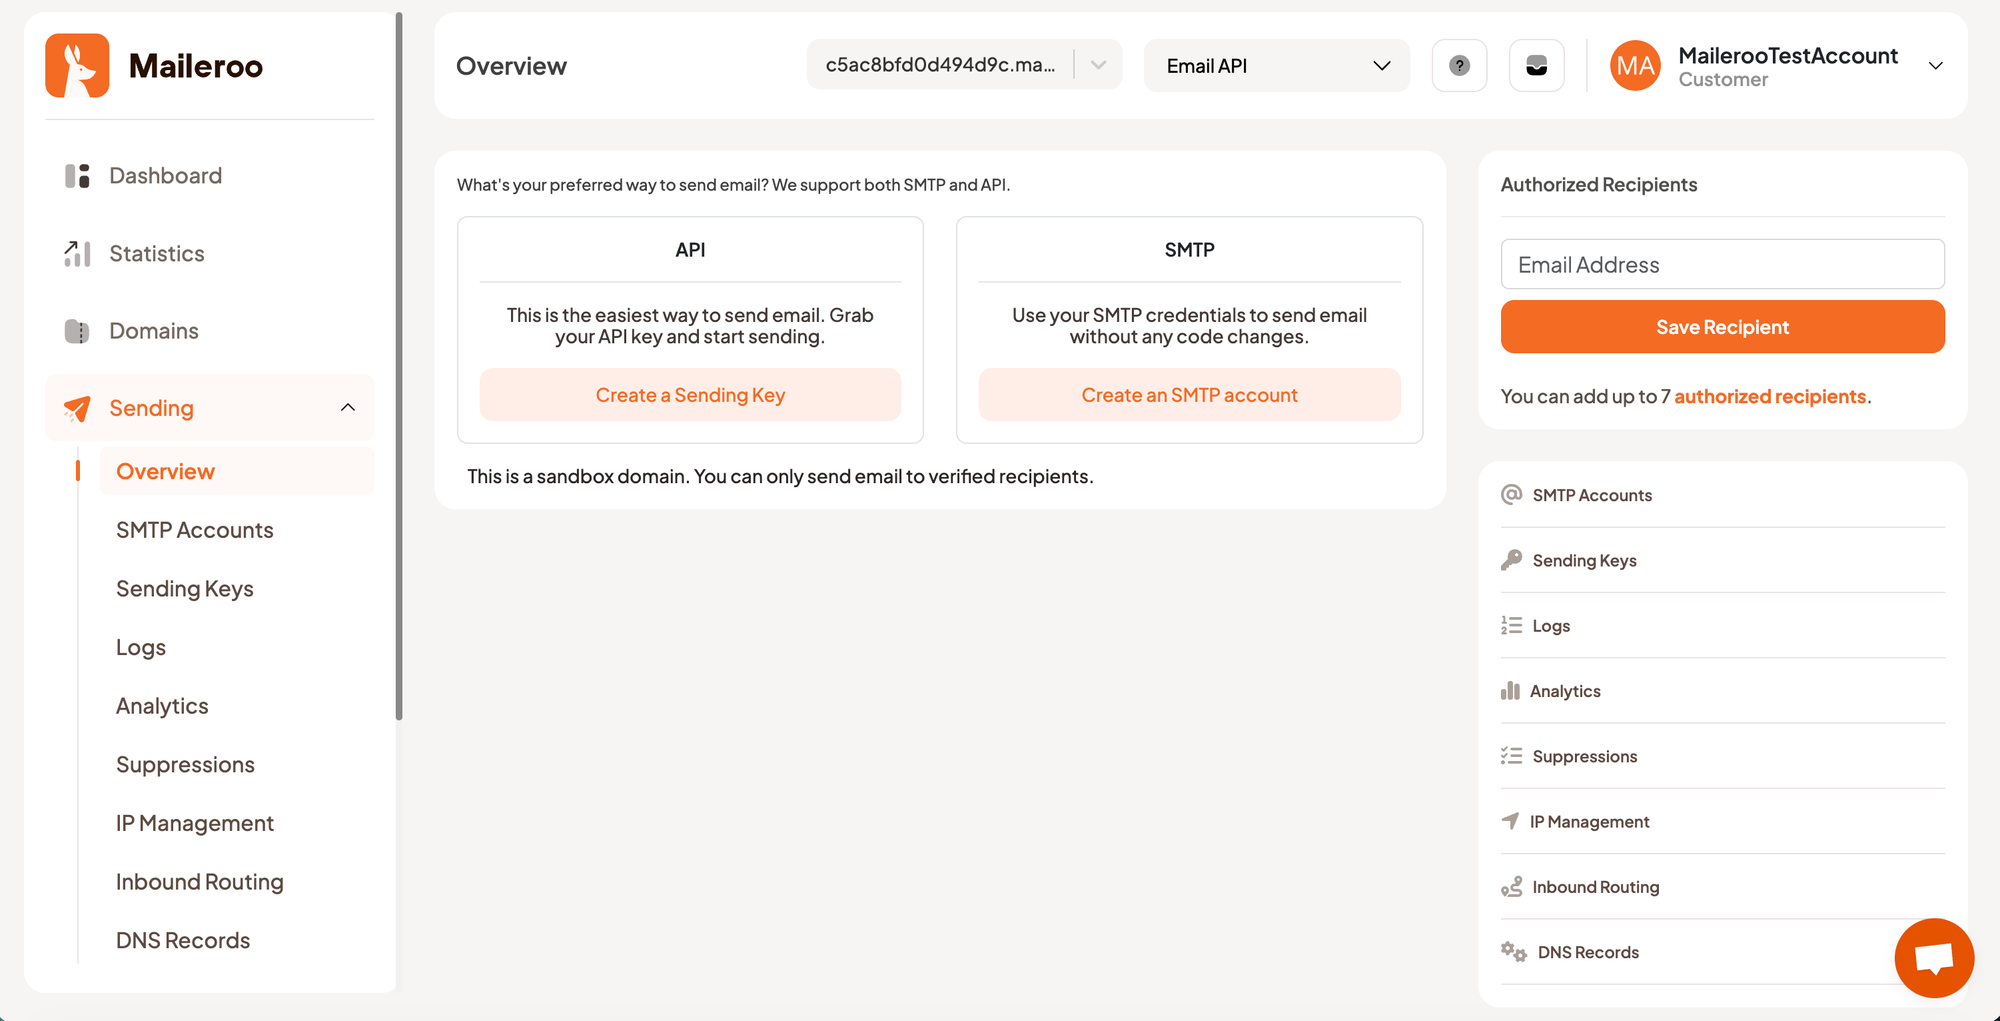Open the live chat bubble widget

coord(1933,958)
